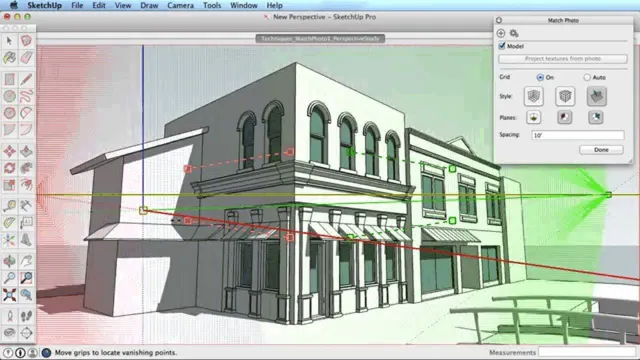Select the arrow Select tool
Viewport: 640px width, 360px height.
pyautogui.click(x=9, y=40)
